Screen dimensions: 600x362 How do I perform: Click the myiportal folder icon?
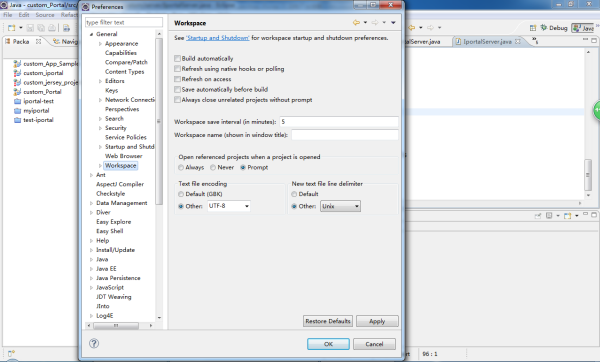[17, 111]
